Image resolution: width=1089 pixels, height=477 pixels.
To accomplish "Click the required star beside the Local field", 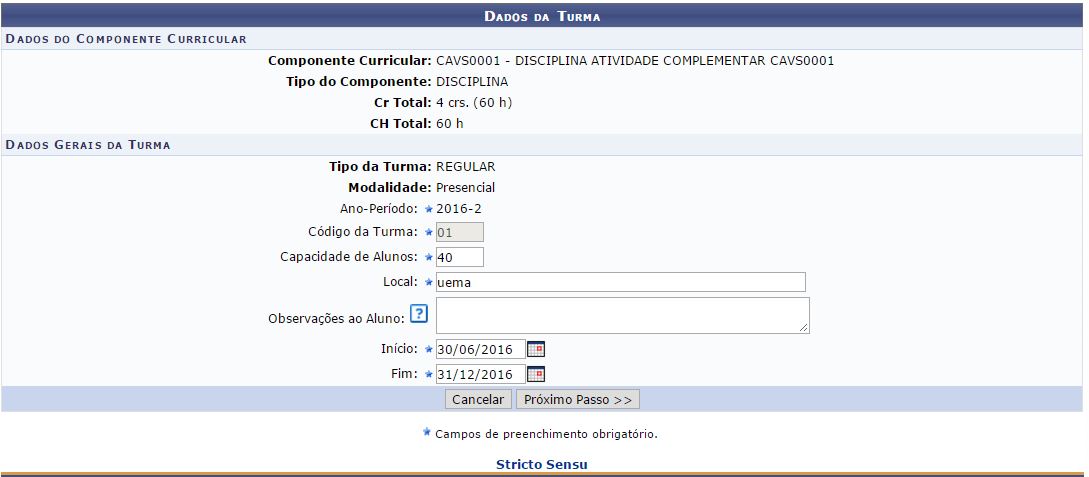I will coord(429,283).
